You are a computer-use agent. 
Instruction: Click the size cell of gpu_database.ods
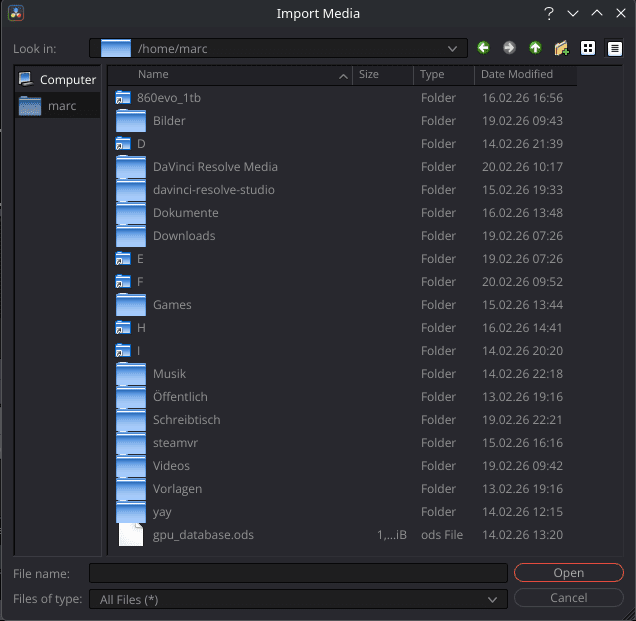pyautogui.click(x=391, y=535)
